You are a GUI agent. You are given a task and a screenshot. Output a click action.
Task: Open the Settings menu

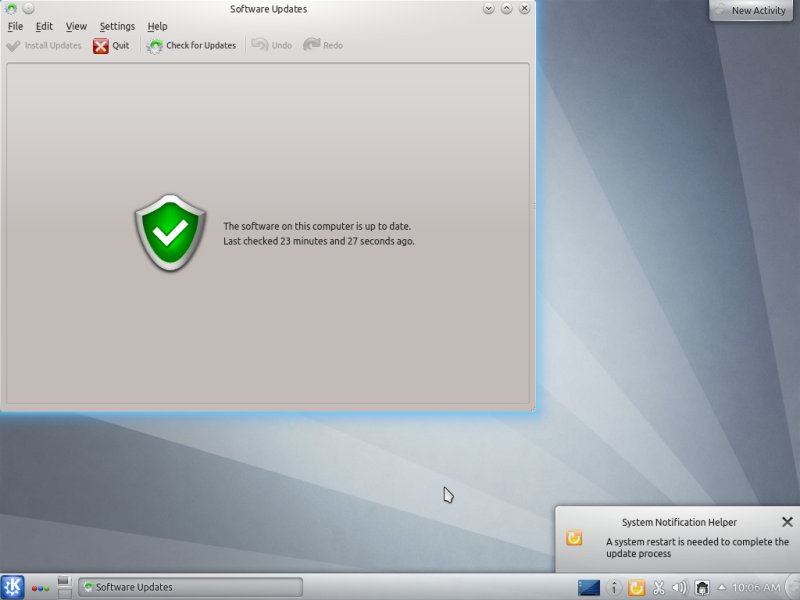(x=117, y=26)
